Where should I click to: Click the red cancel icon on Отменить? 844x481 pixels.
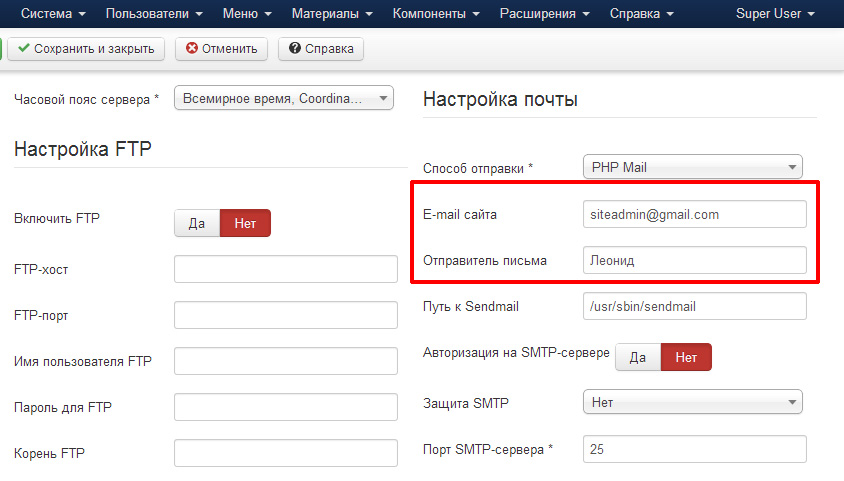tap(191, 48)
